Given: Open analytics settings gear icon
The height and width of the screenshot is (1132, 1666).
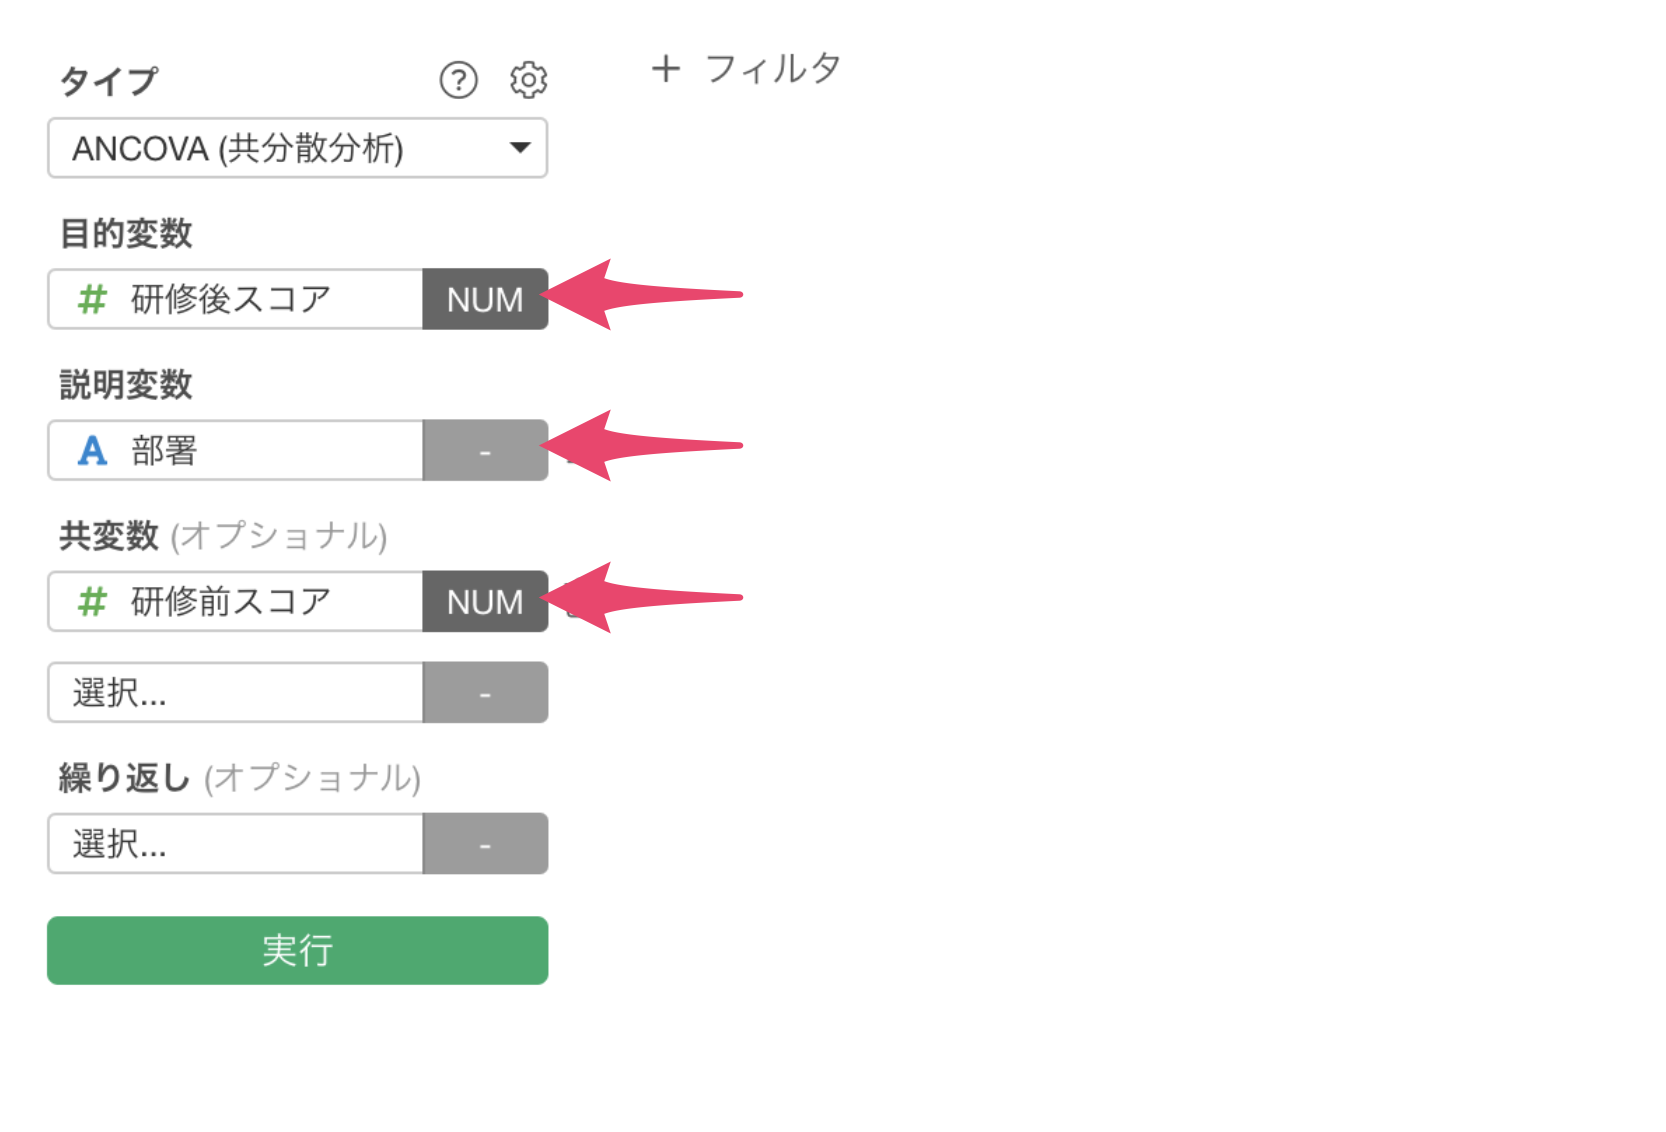Looking at the screenshot, I should (x=528, y=80).
